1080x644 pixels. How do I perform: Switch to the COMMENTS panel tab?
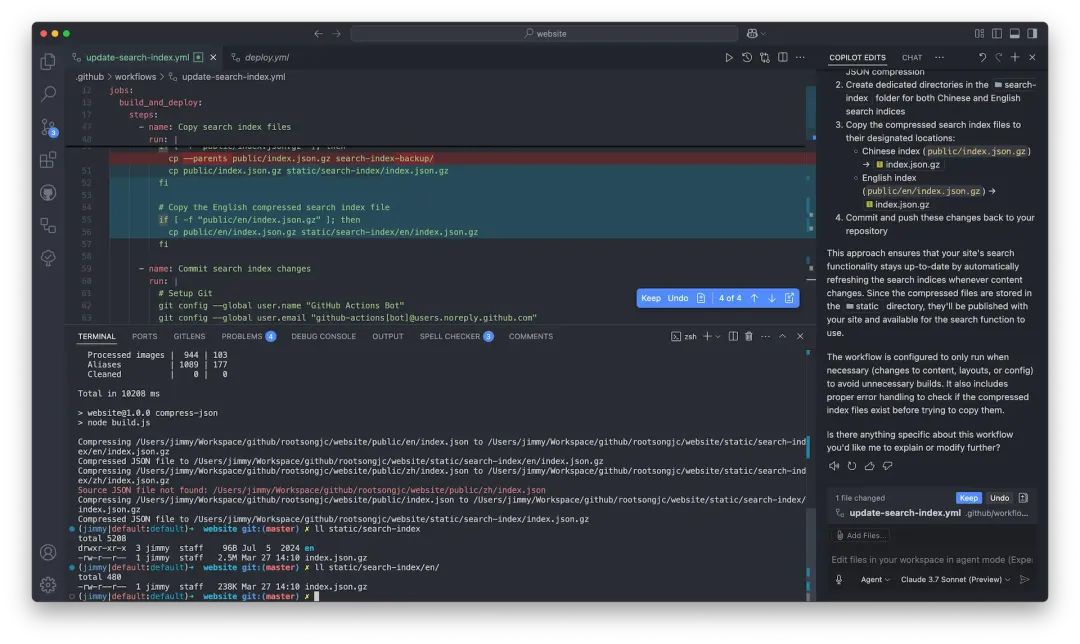click(x=530, y=336)
